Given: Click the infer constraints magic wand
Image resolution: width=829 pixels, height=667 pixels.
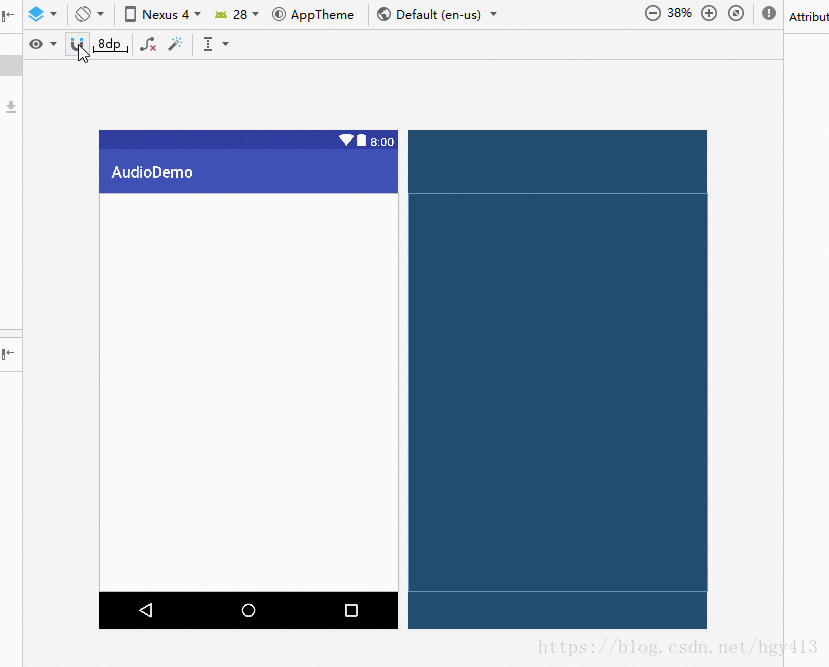Looking at the screenshot, I should 175,44.
